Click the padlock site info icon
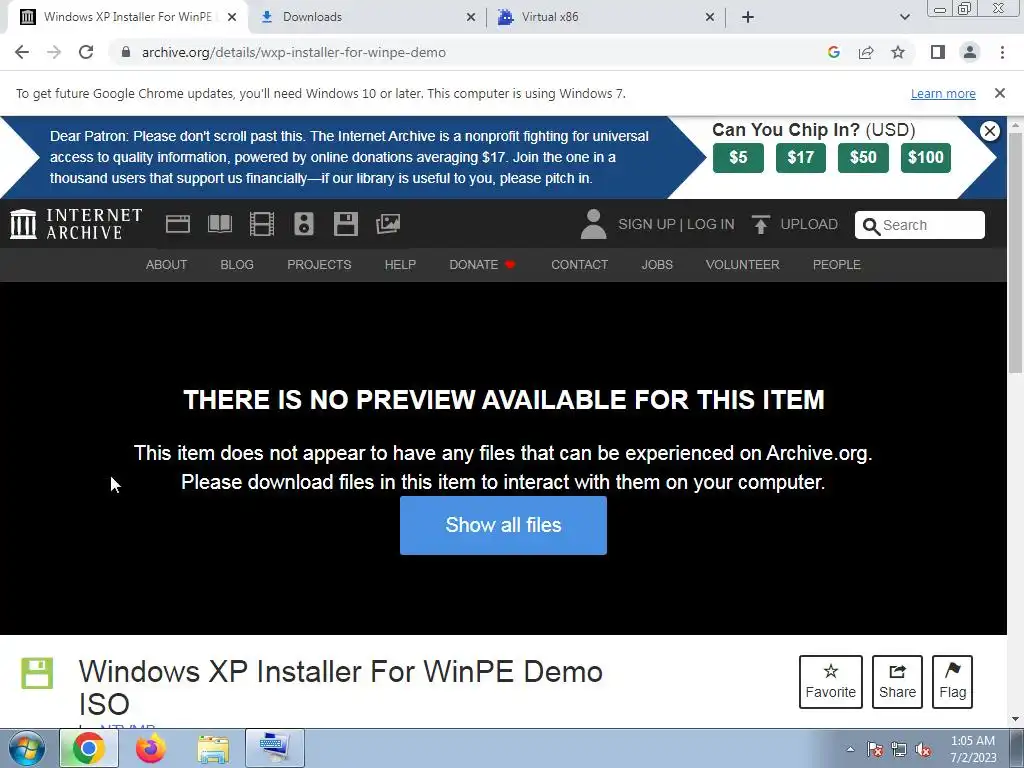 point(126,52)
